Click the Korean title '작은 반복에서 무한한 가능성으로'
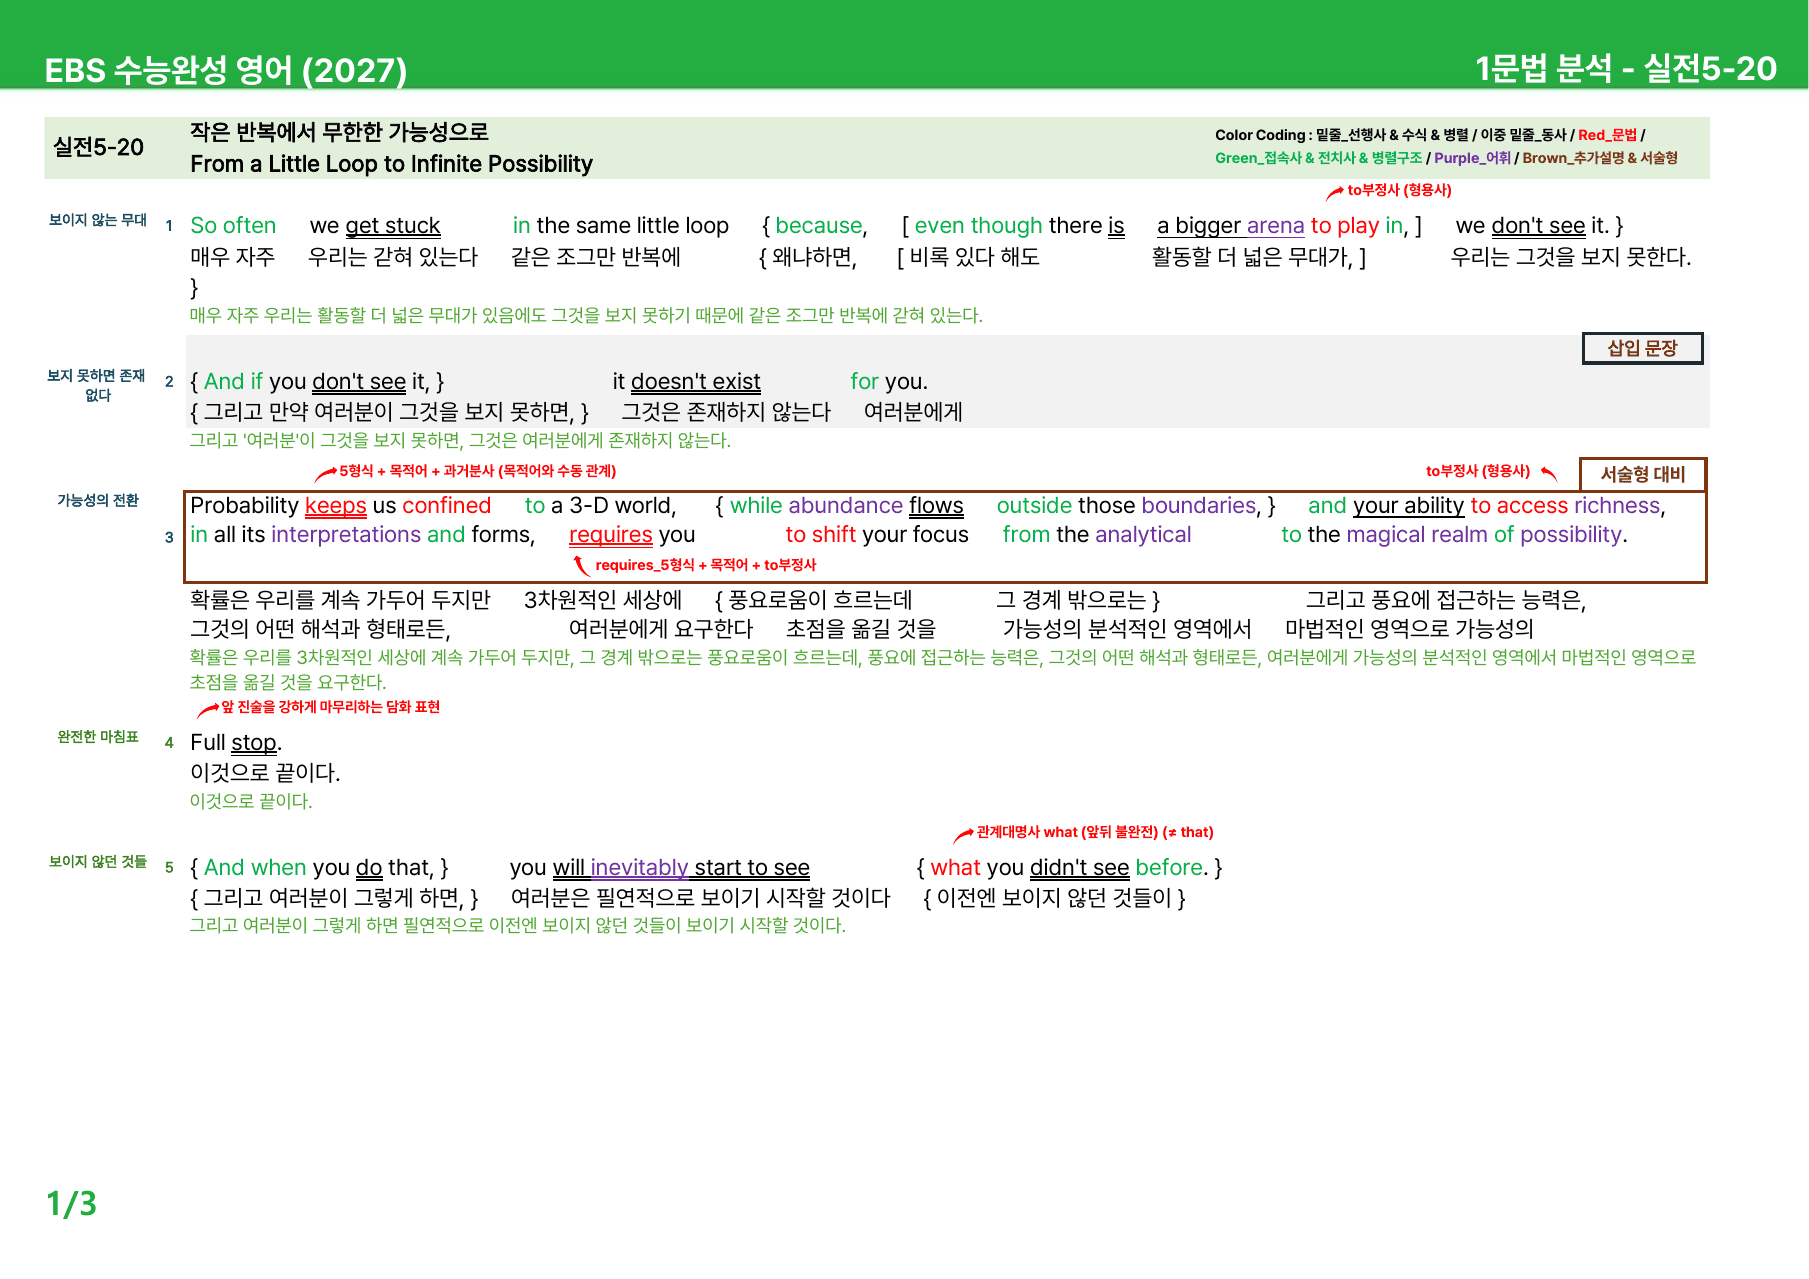This screenshot has height=1279, width=1809. coord(339,131)
